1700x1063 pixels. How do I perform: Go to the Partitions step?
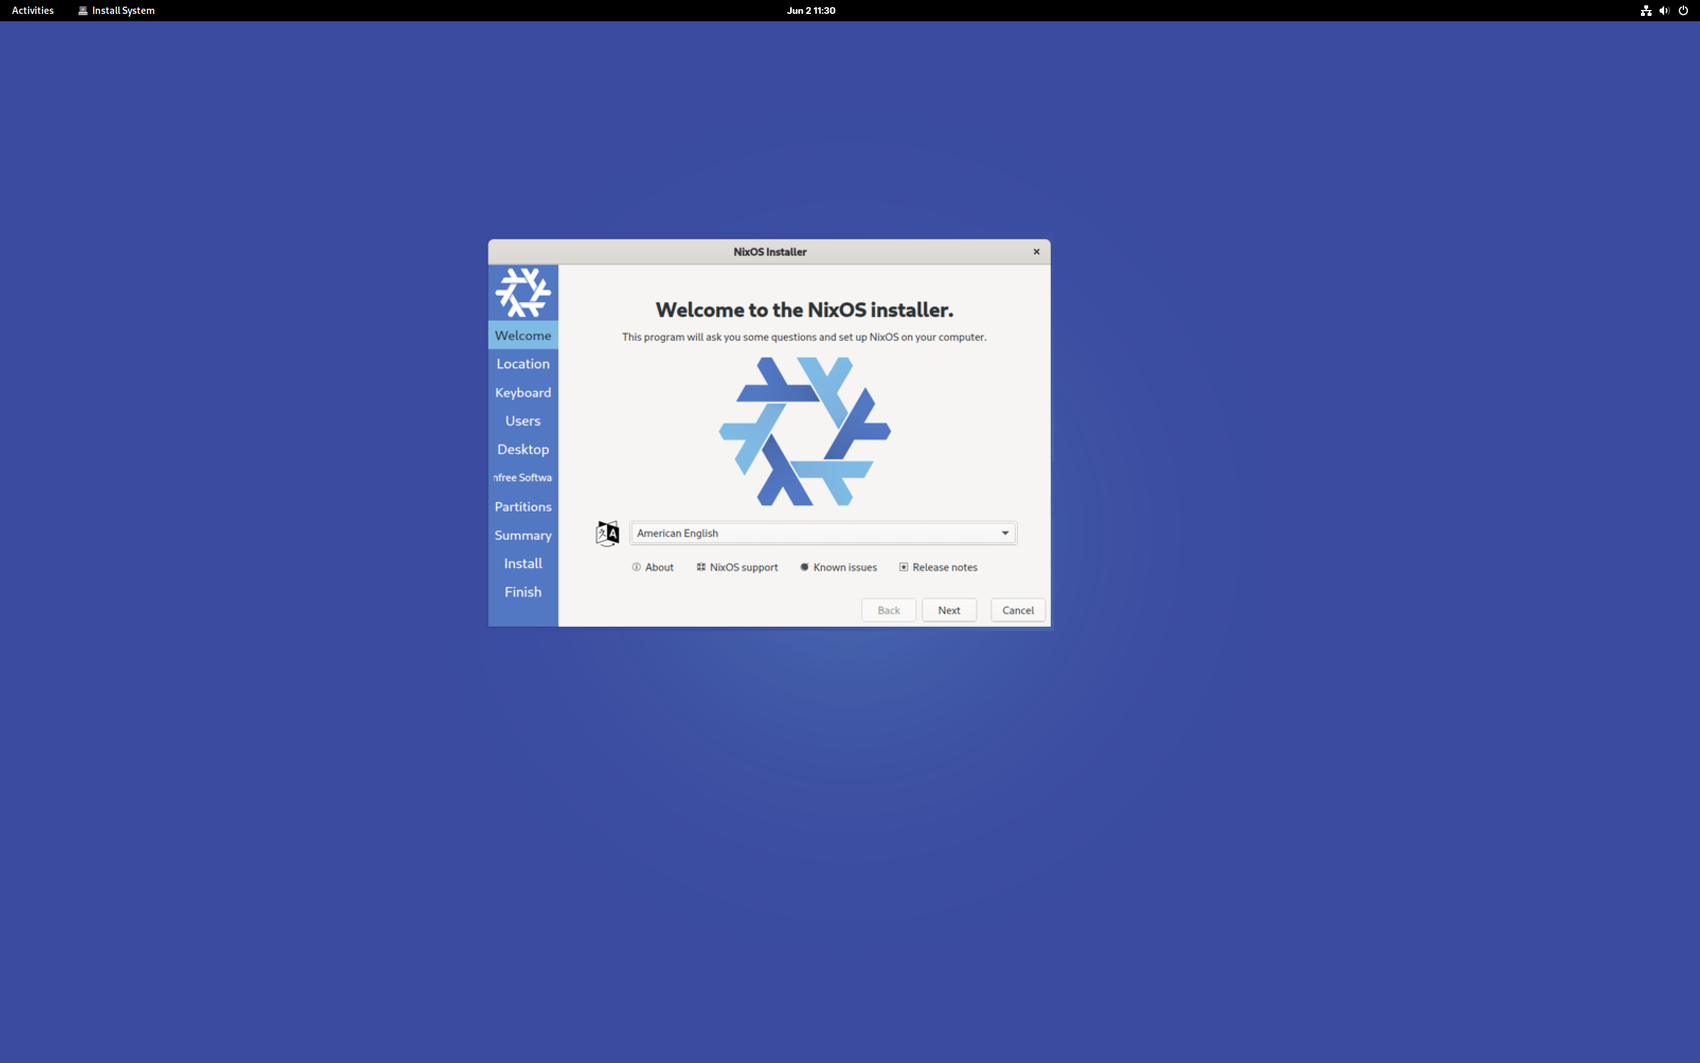point(522,507)
